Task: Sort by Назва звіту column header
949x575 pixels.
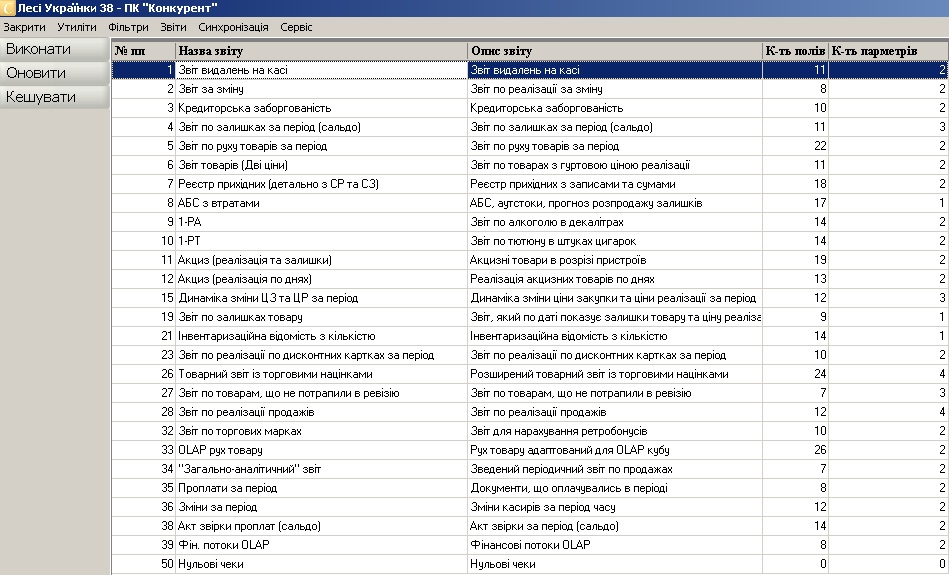Action: [x=320, y=51]
